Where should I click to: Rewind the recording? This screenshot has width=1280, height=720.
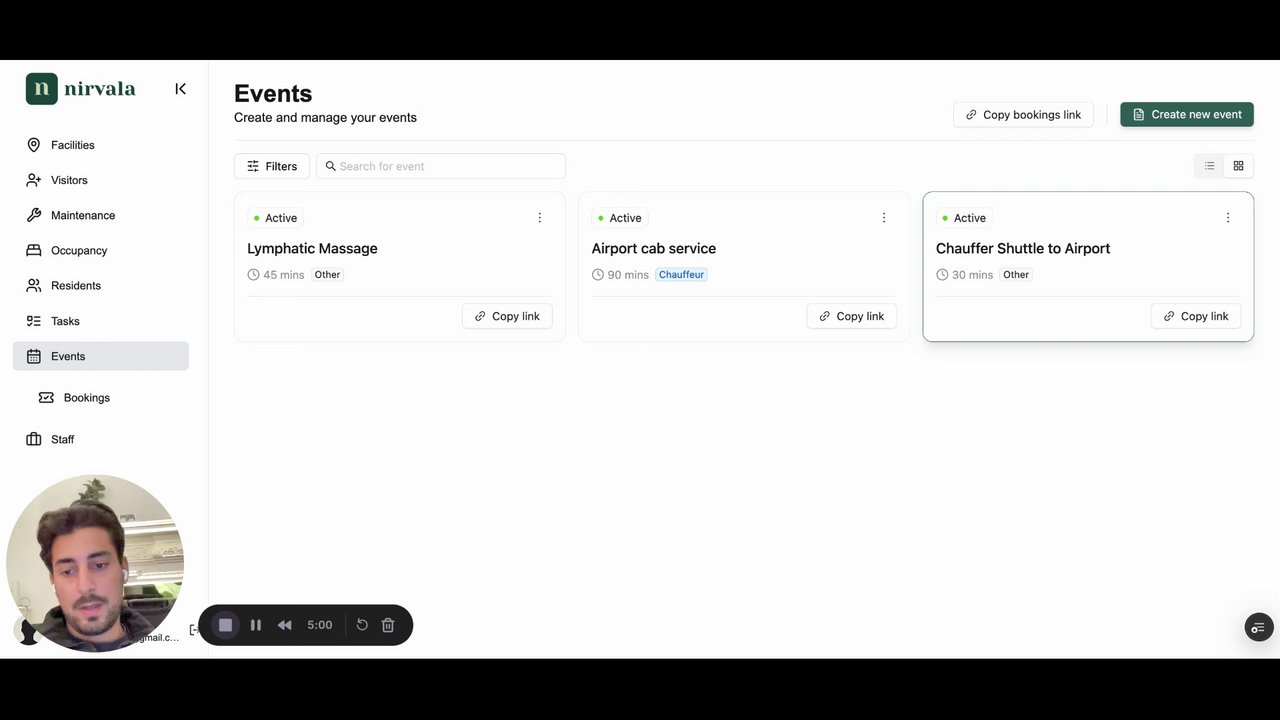click(285, 625)
